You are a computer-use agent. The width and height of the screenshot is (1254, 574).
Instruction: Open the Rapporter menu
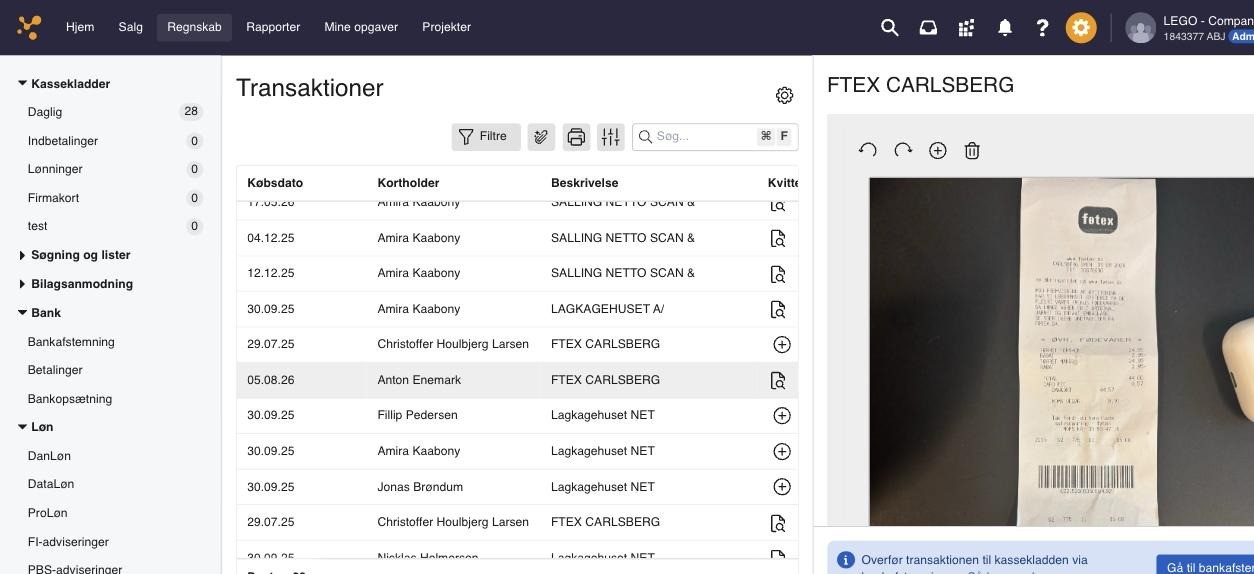point(273,27)
